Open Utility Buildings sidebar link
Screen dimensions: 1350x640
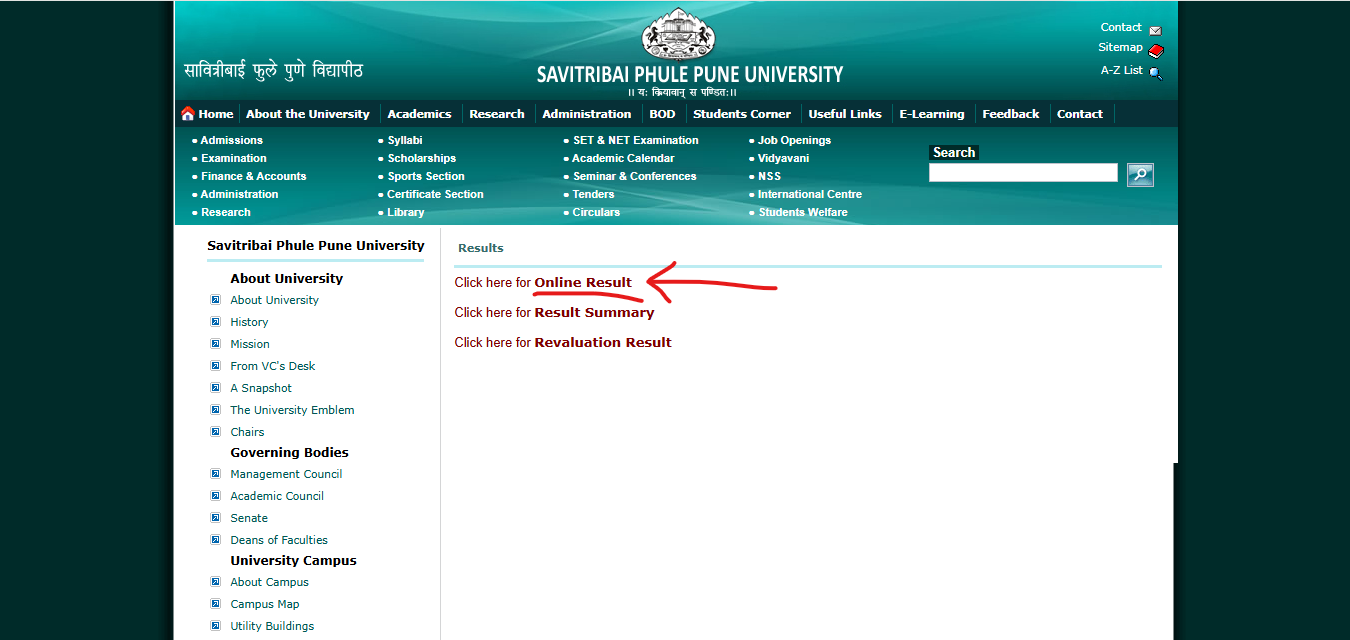point(272,626)
